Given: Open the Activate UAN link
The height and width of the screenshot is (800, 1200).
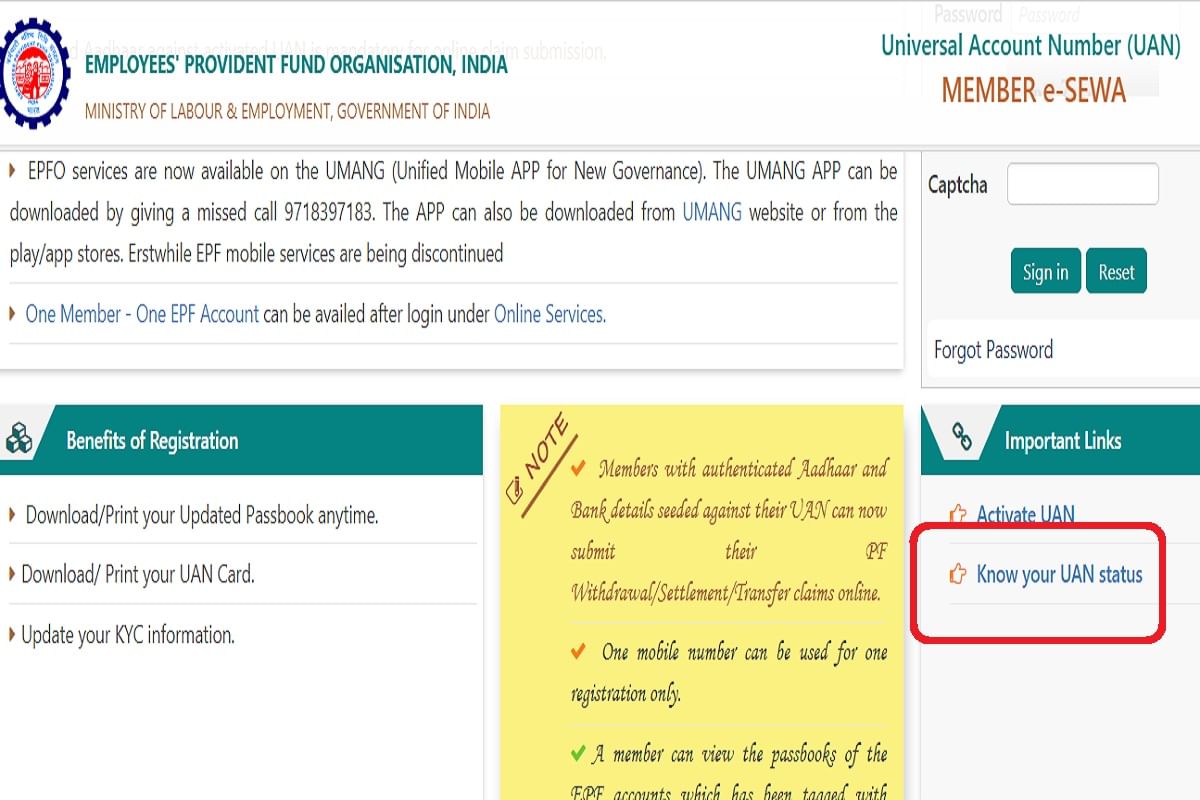Looking at the screenshot, I should coord(1026,514).
